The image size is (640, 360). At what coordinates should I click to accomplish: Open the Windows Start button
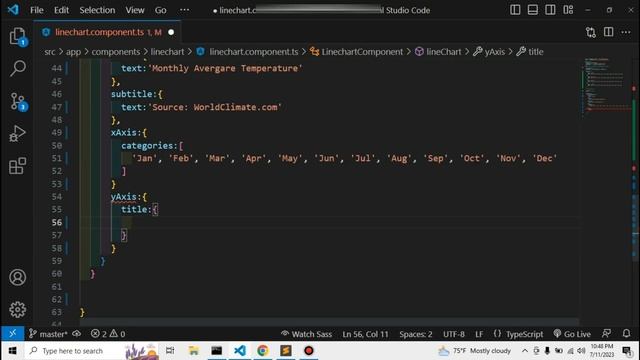(12, 351)
